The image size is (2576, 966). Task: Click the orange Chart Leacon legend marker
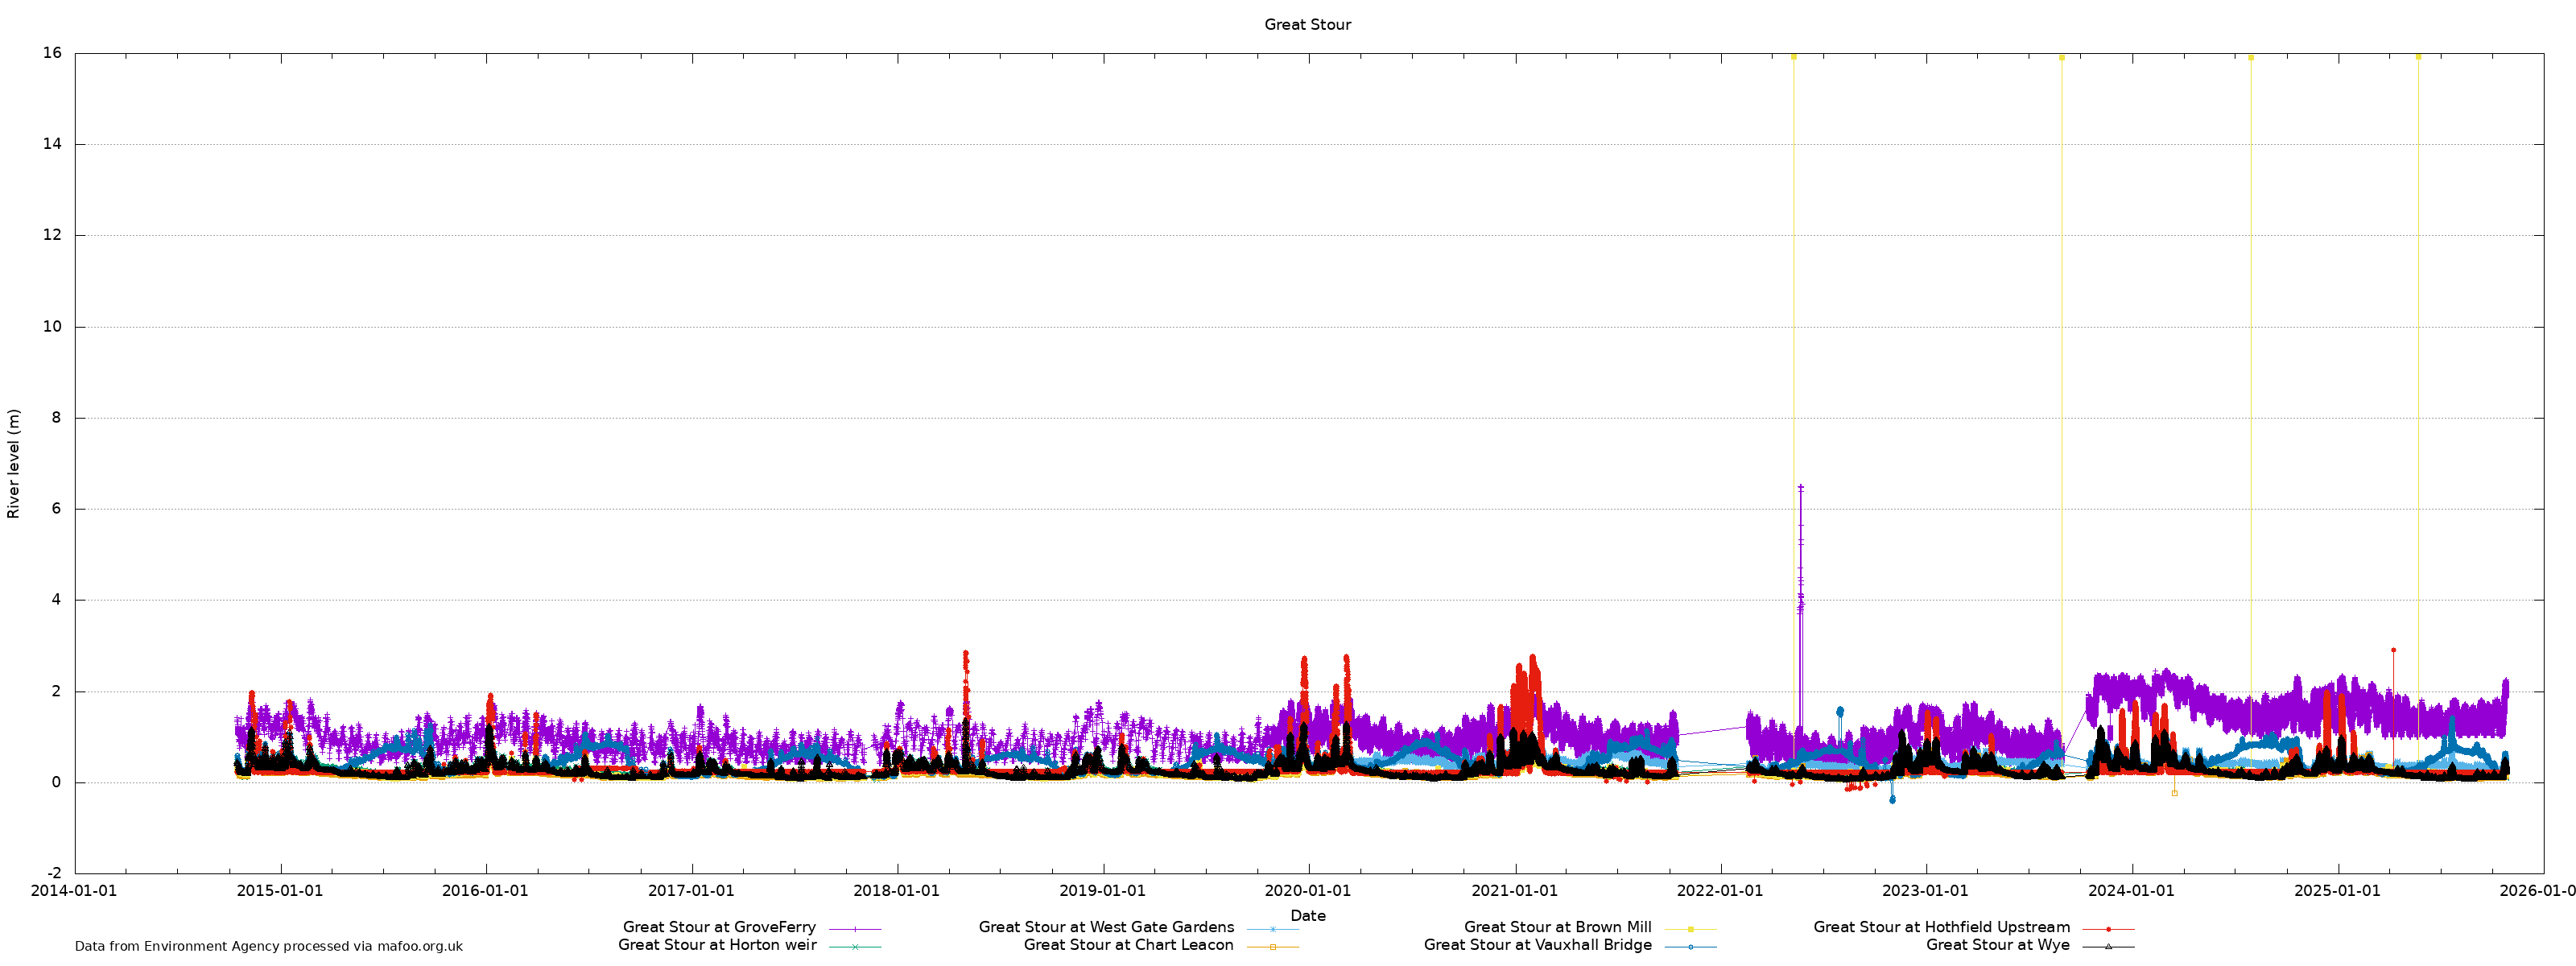[1272, 946]
